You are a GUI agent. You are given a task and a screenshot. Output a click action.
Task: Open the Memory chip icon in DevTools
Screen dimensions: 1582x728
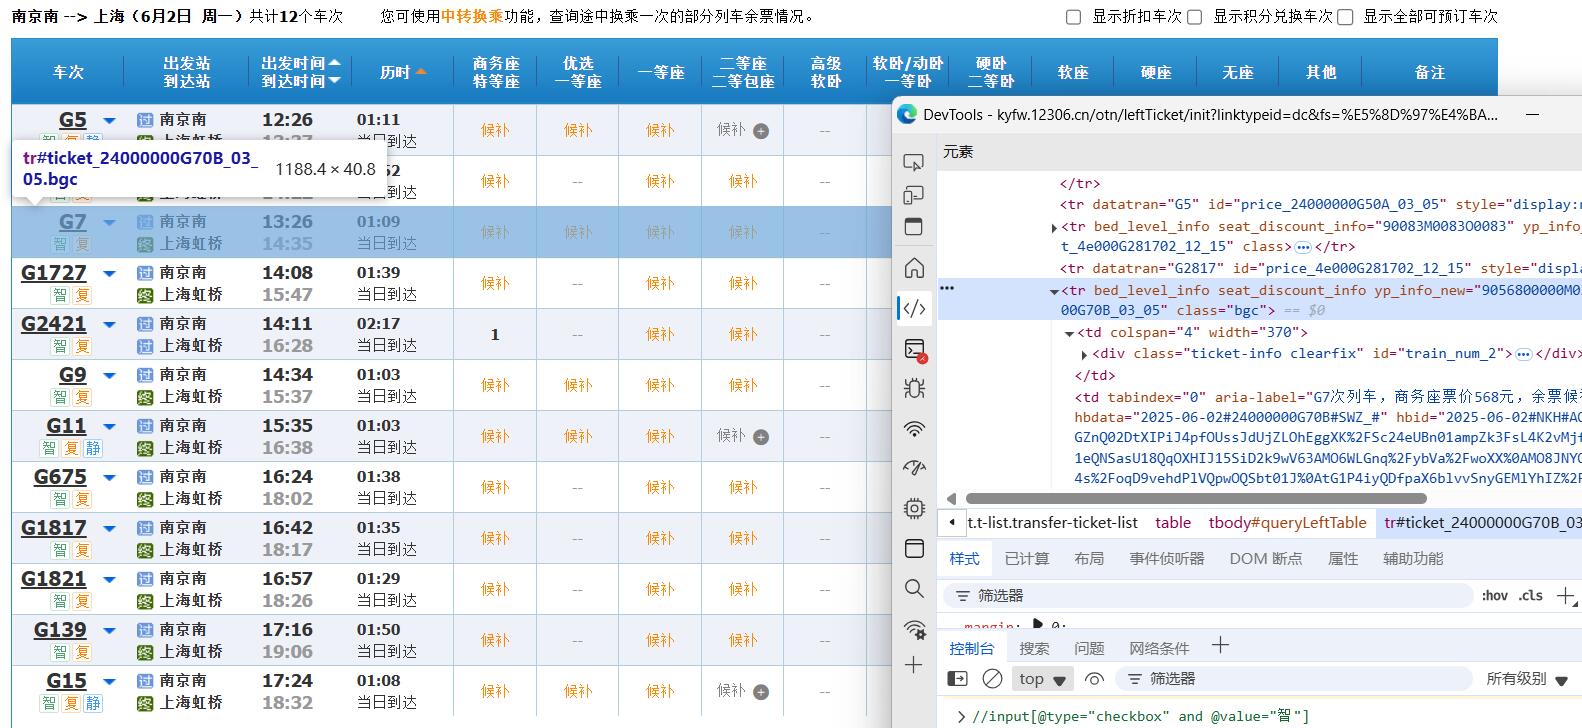(913, 508)
